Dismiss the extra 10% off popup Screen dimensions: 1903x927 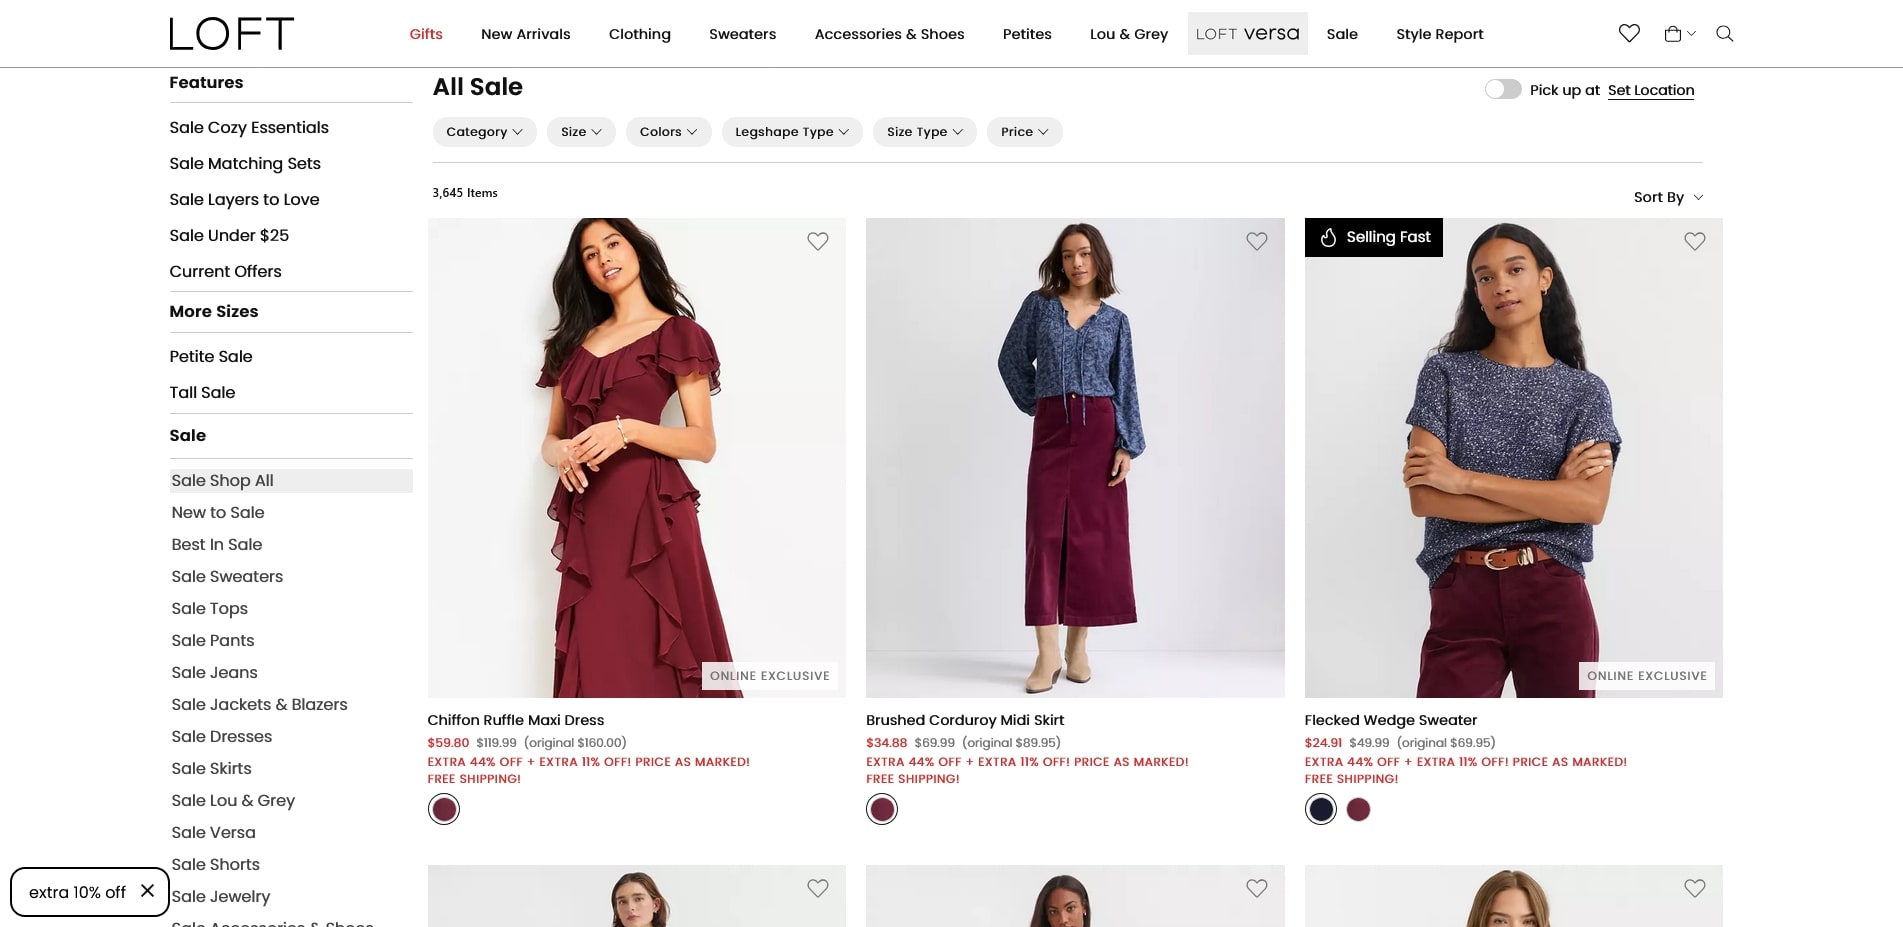pos(147,891)
